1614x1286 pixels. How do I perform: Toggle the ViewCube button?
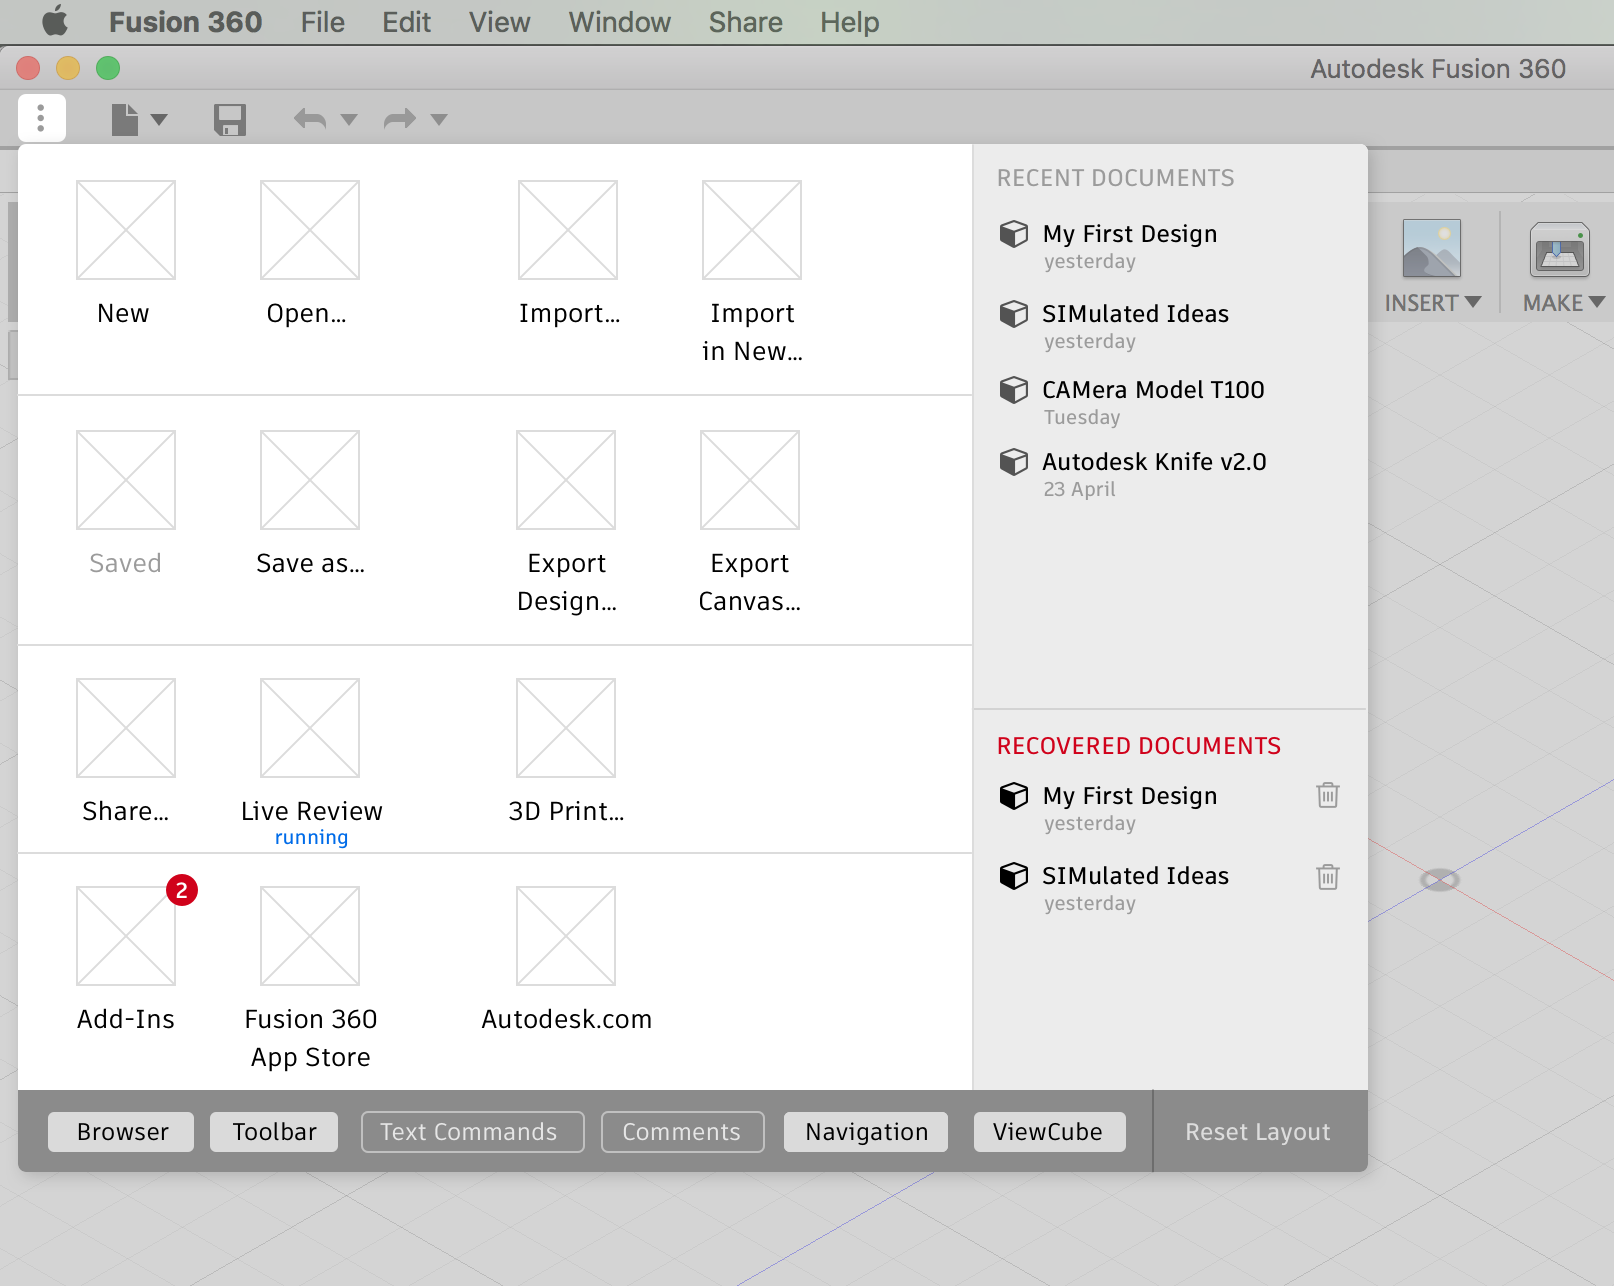[x=1049, y=1132]
